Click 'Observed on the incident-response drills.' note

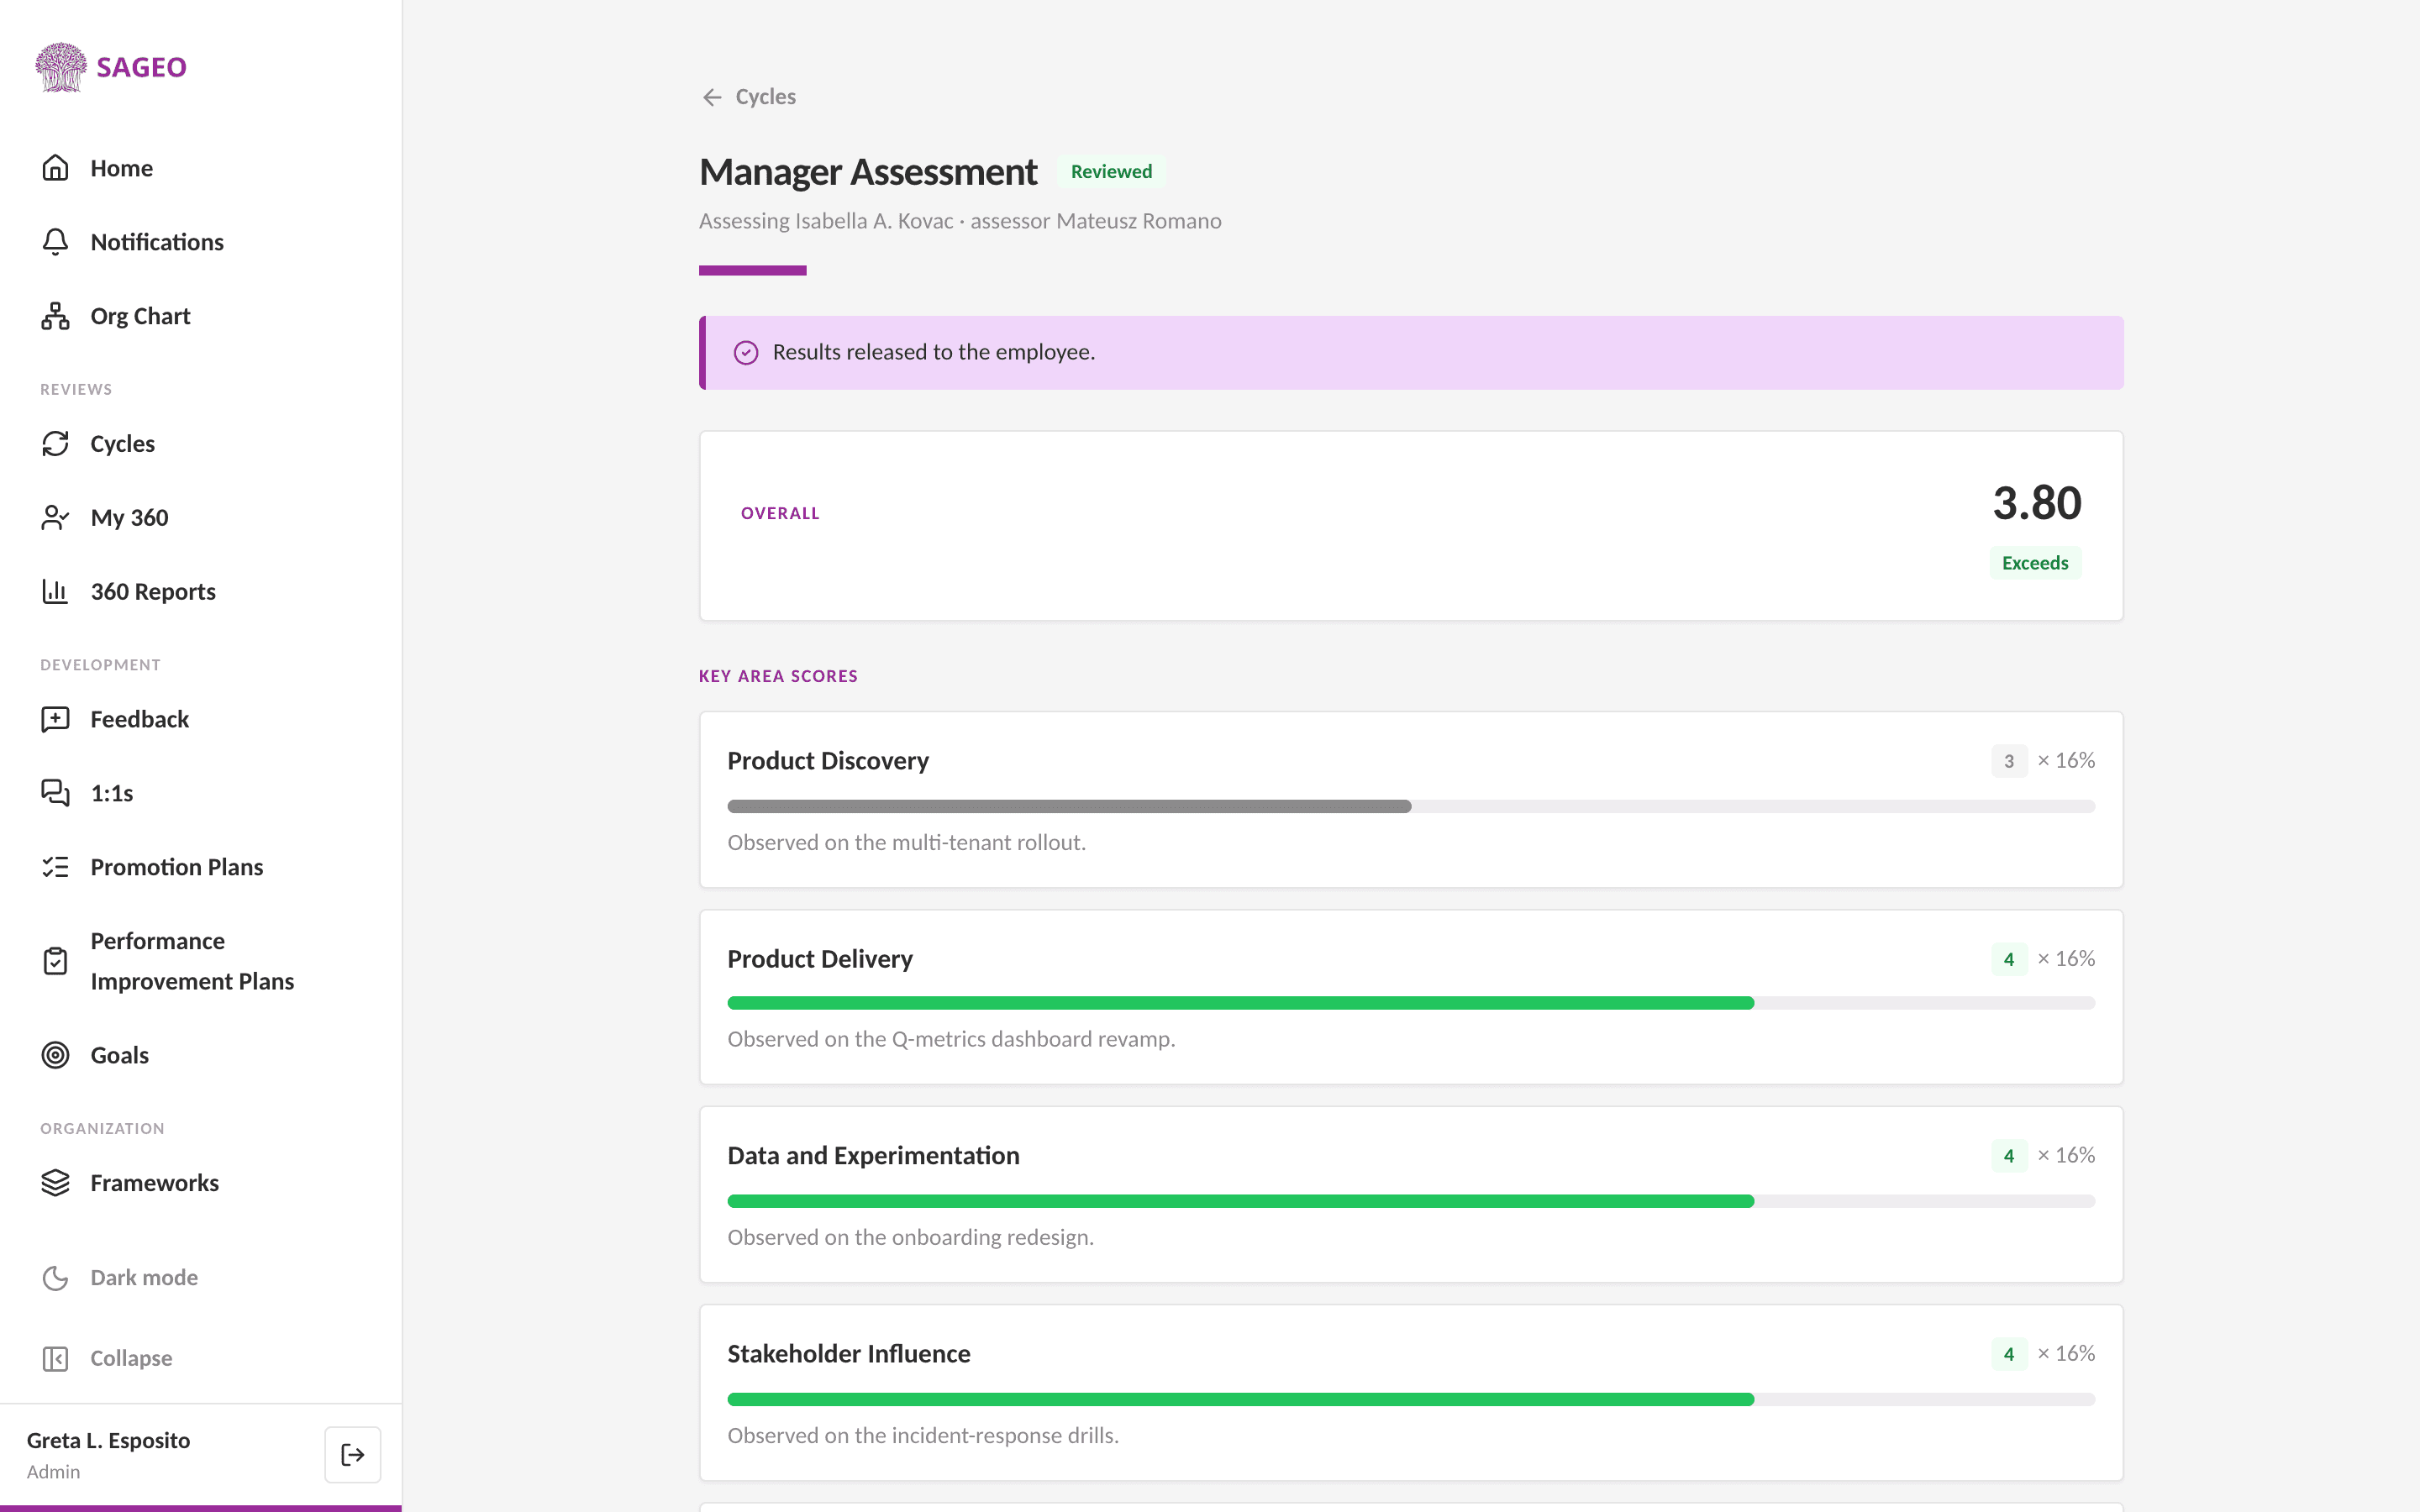coord(923,1436)
